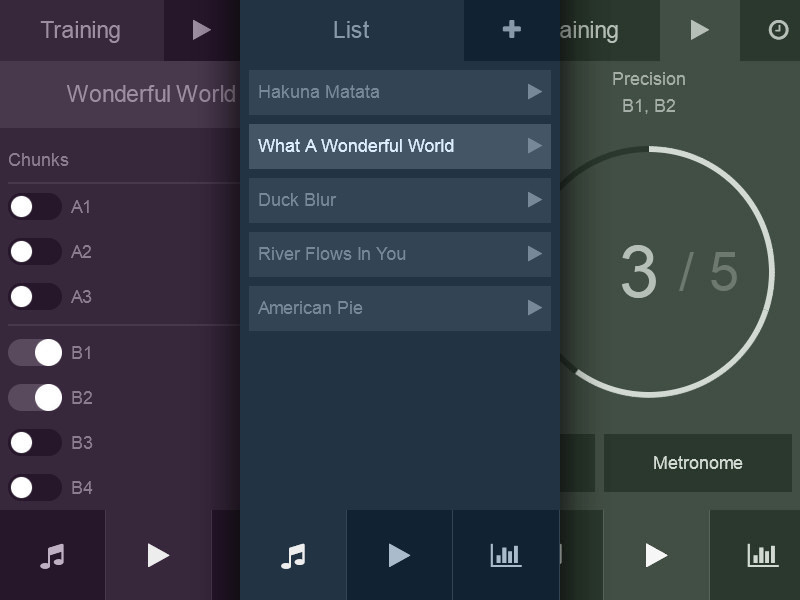Click the List header title
Screen dimensions: 800x600
click(x=351, y=30)
